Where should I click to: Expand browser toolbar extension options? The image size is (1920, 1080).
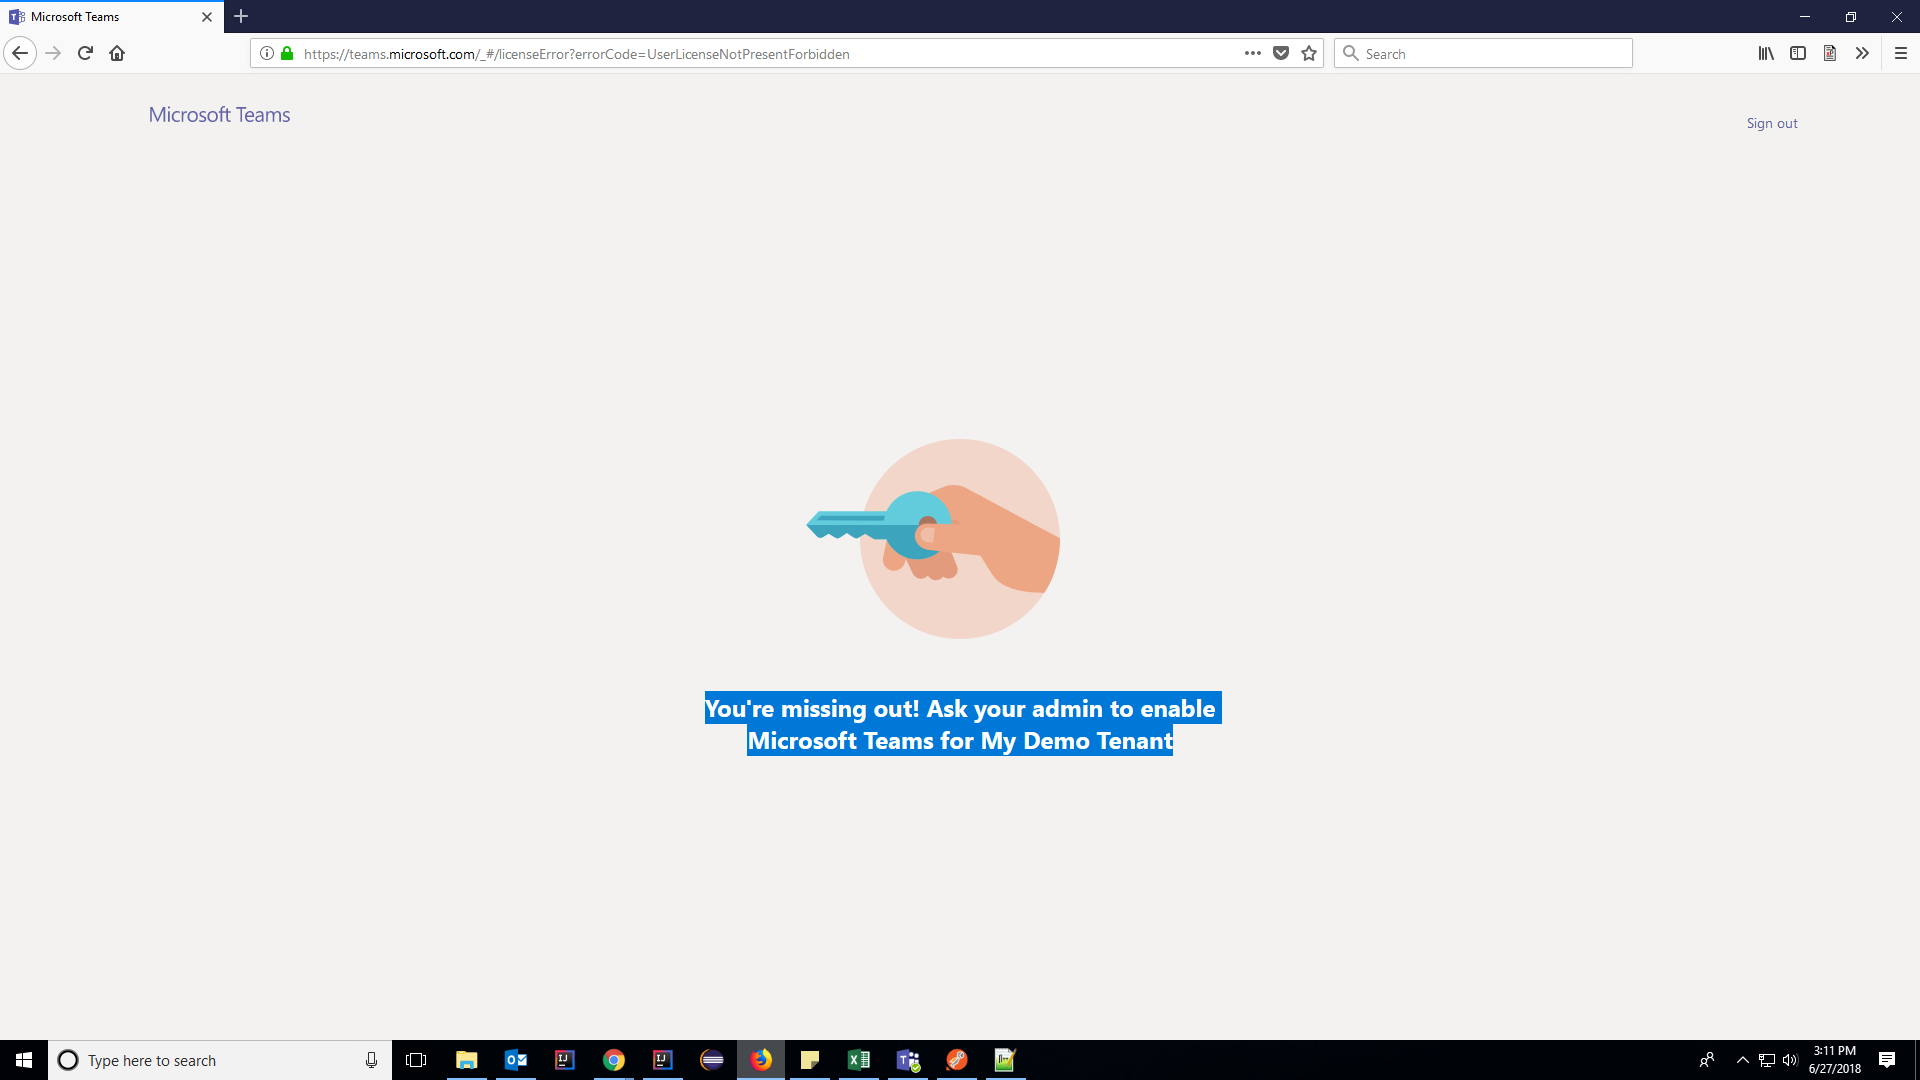pos(1861,53)
